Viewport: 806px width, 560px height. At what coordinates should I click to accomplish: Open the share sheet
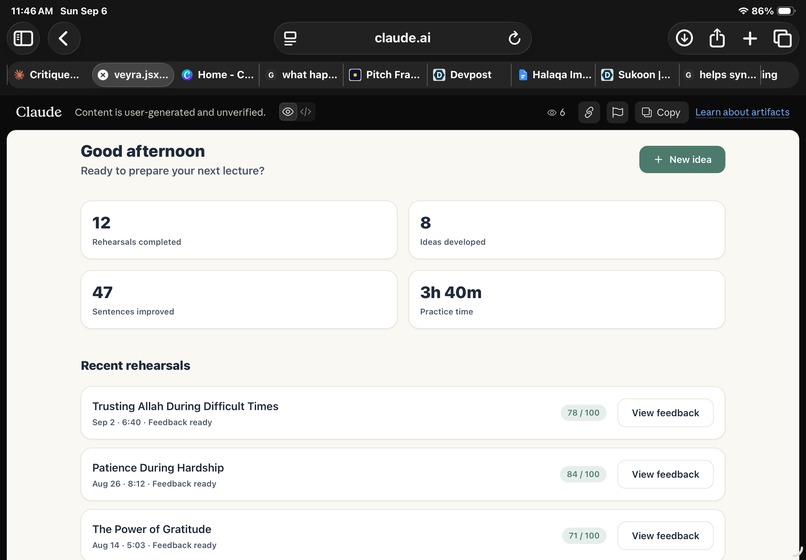pos(717,39)
